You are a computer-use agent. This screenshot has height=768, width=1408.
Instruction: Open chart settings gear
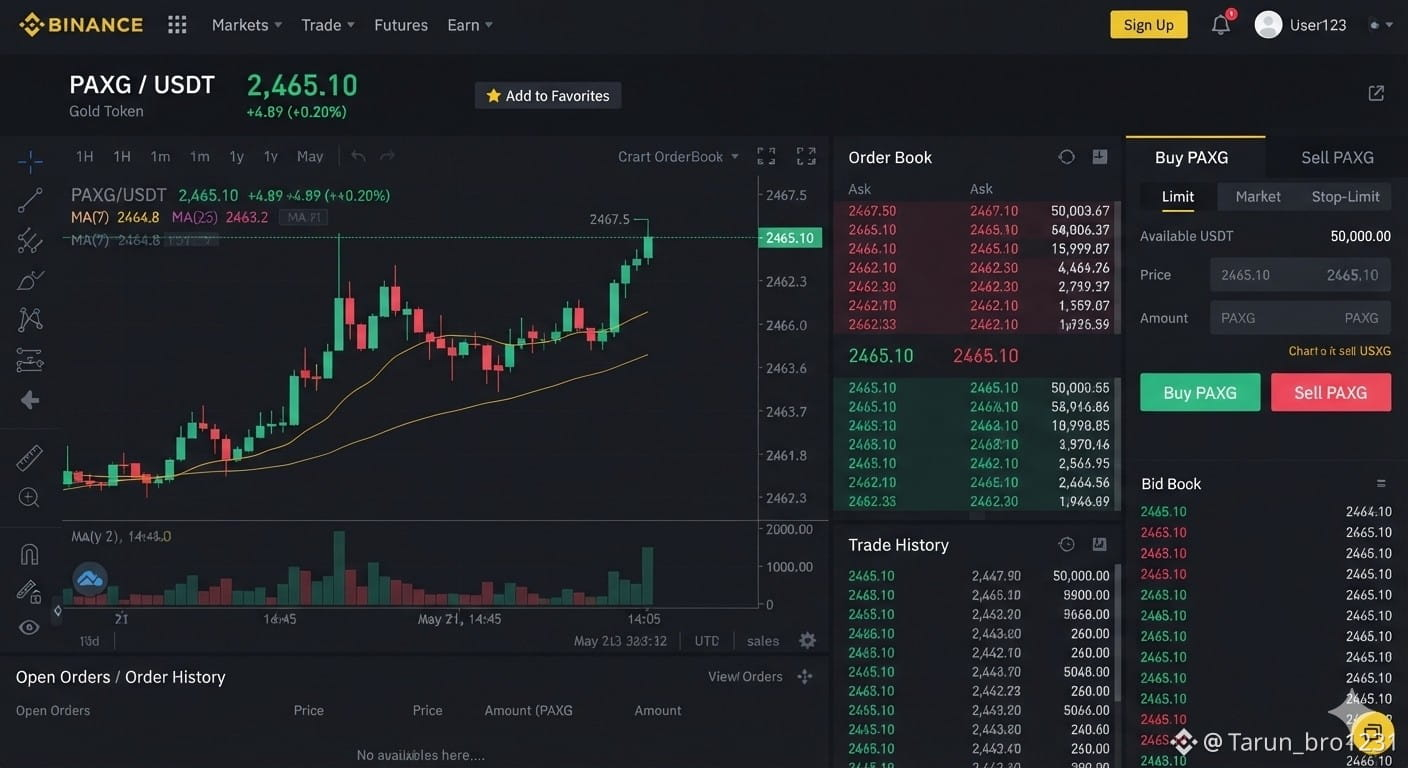pos(808,641)
